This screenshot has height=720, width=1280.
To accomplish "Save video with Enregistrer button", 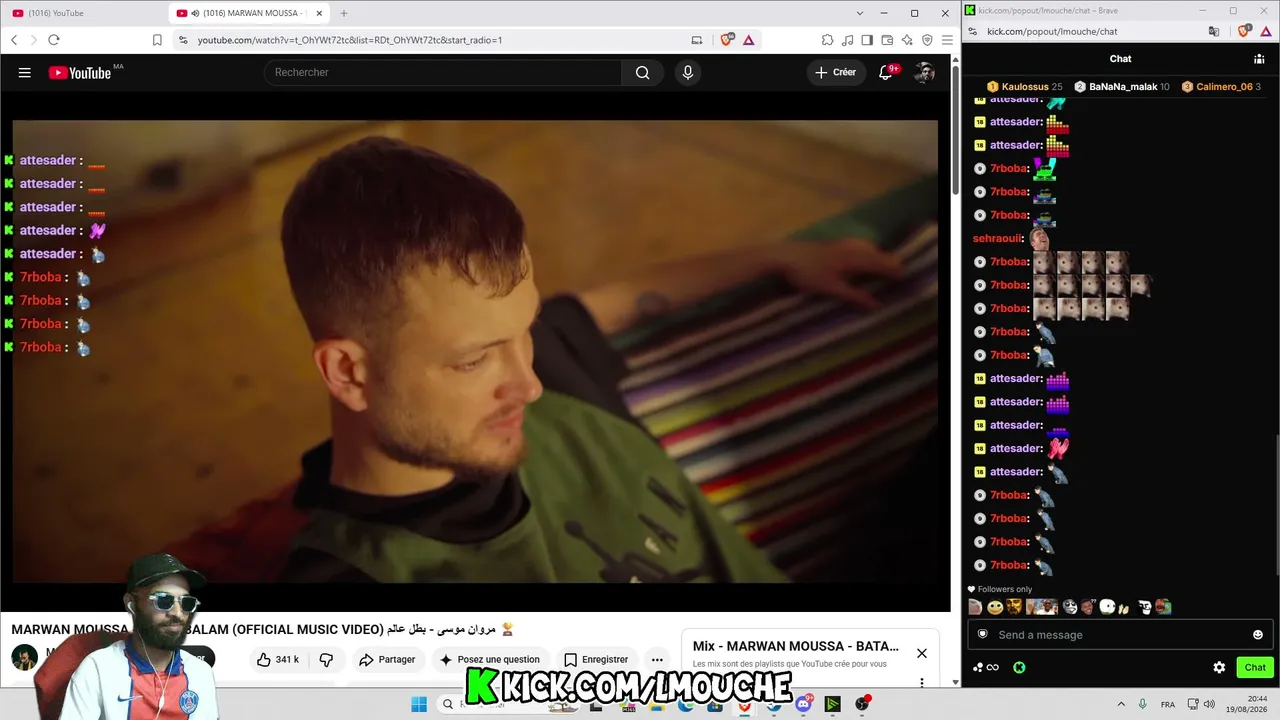I will [596, 659].
